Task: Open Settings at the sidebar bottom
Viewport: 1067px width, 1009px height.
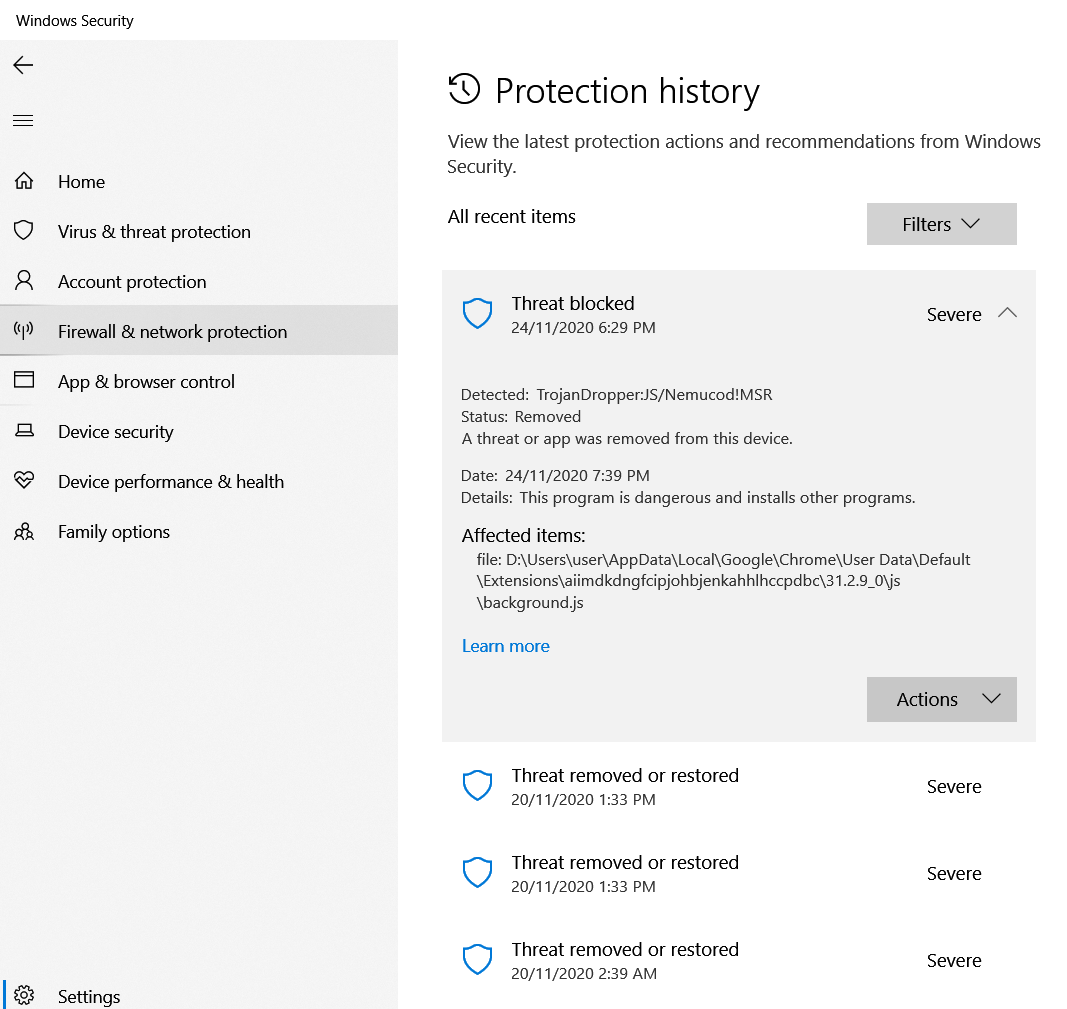Action: coord(199,996)
